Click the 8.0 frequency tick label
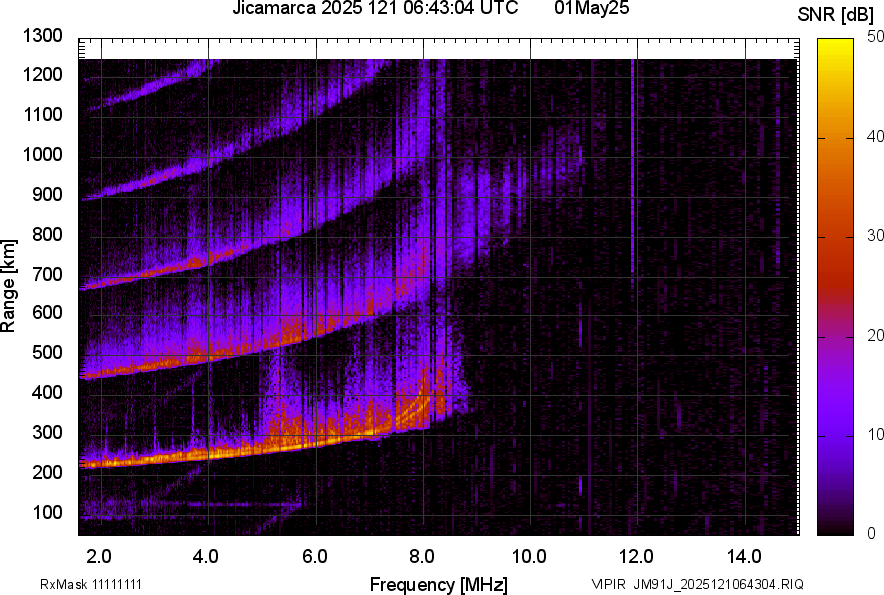 click(422, 557)
